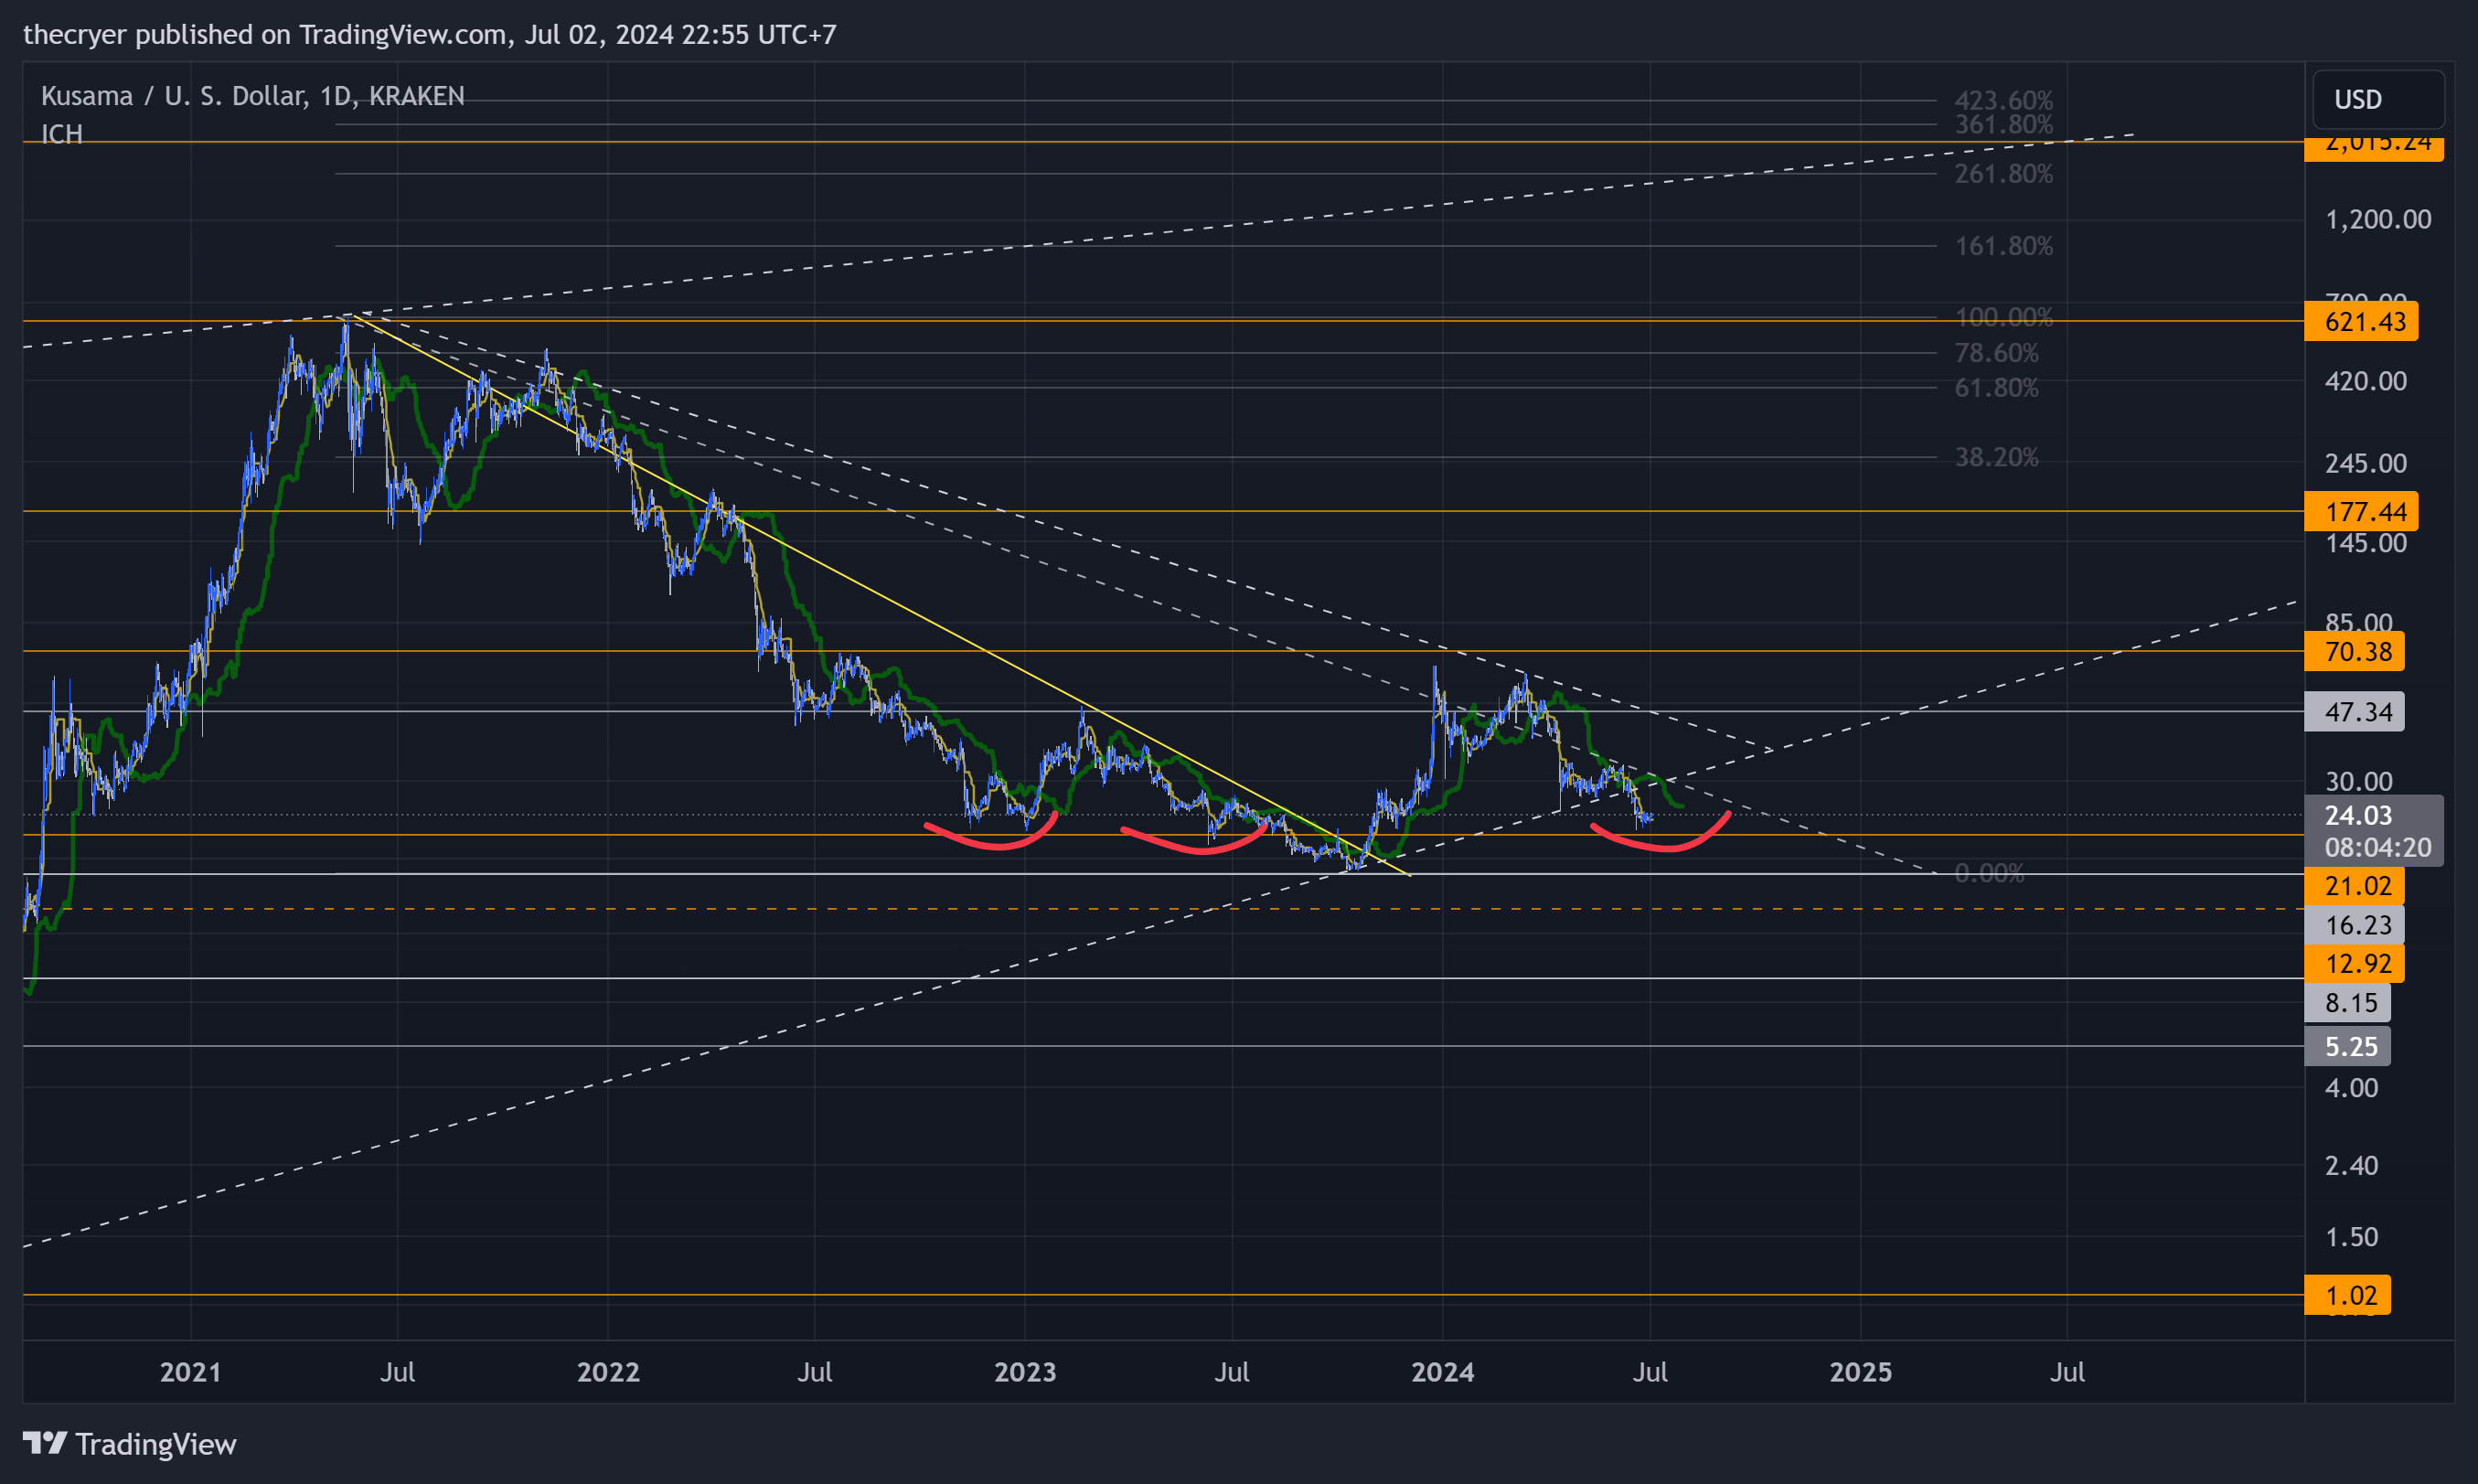Click the 2.40 price scale value

2351,1165
